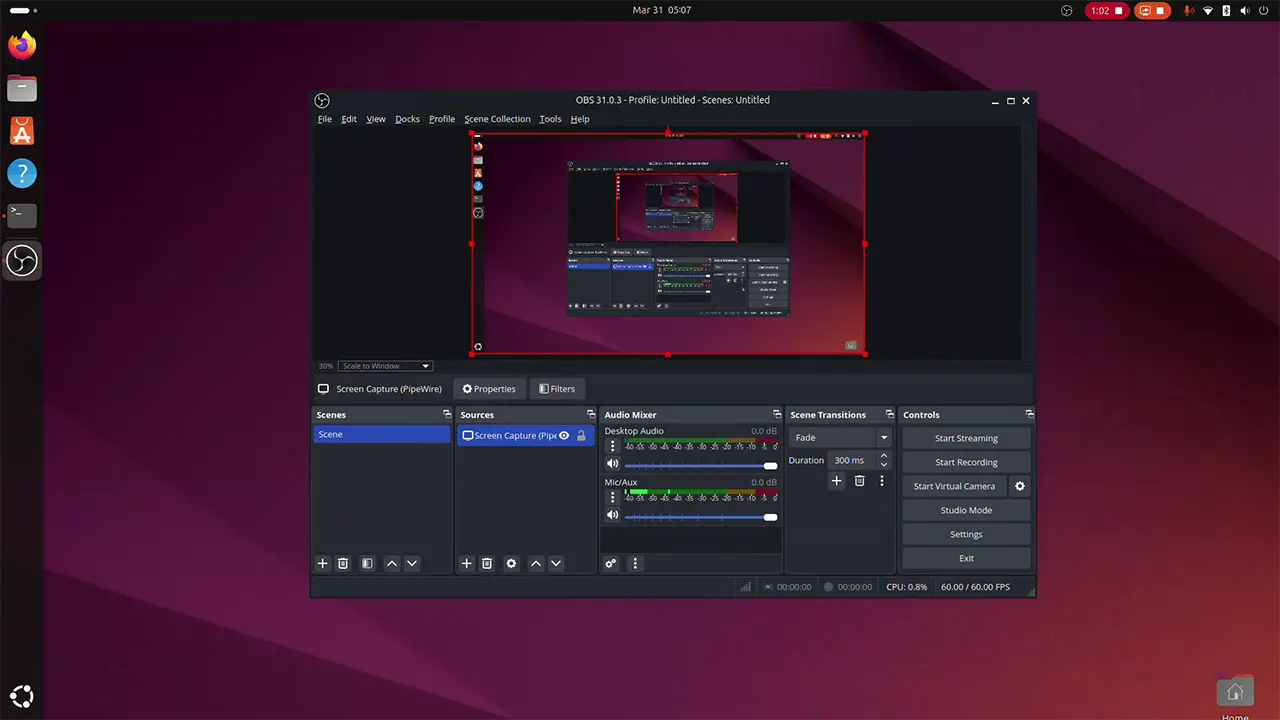Open Virtual Camera settings gear

[x=1020, y=486]
